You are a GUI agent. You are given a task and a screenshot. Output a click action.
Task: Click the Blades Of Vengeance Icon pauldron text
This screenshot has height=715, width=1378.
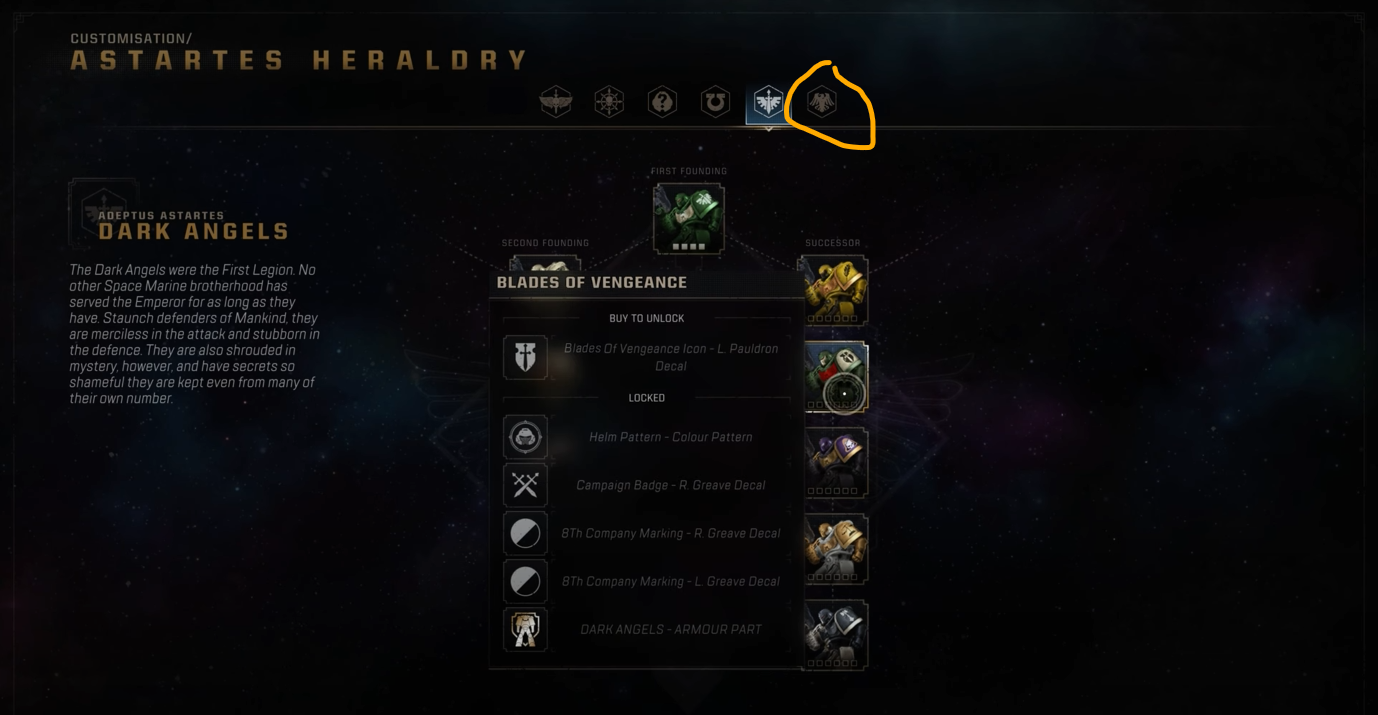tap(671, 357)
